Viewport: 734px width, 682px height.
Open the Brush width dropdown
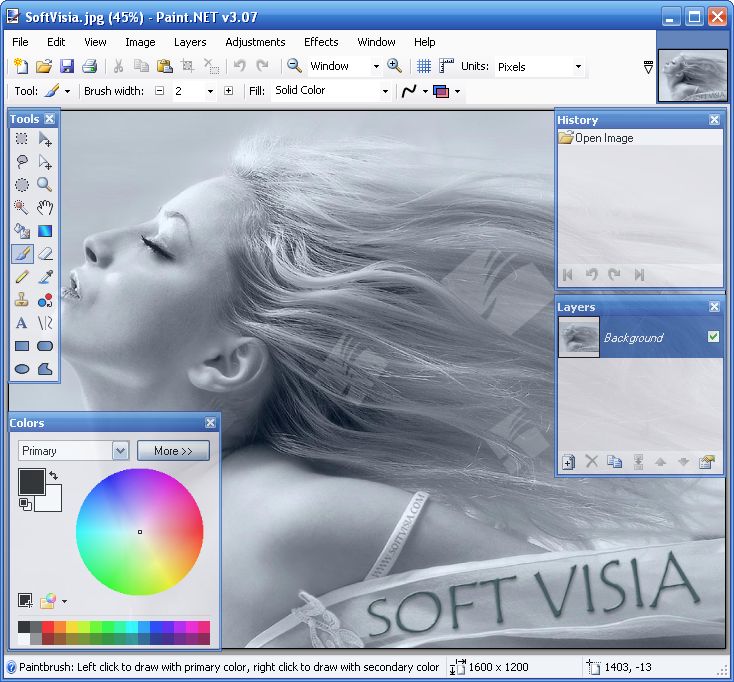(x=211, y=91)
